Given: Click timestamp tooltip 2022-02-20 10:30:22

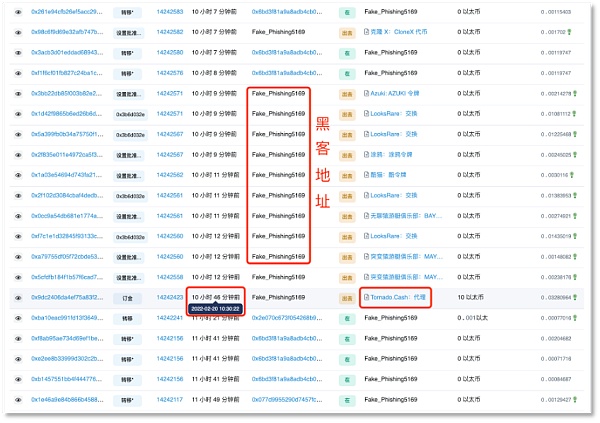Looking at the screenshot, I should (220, 310).
